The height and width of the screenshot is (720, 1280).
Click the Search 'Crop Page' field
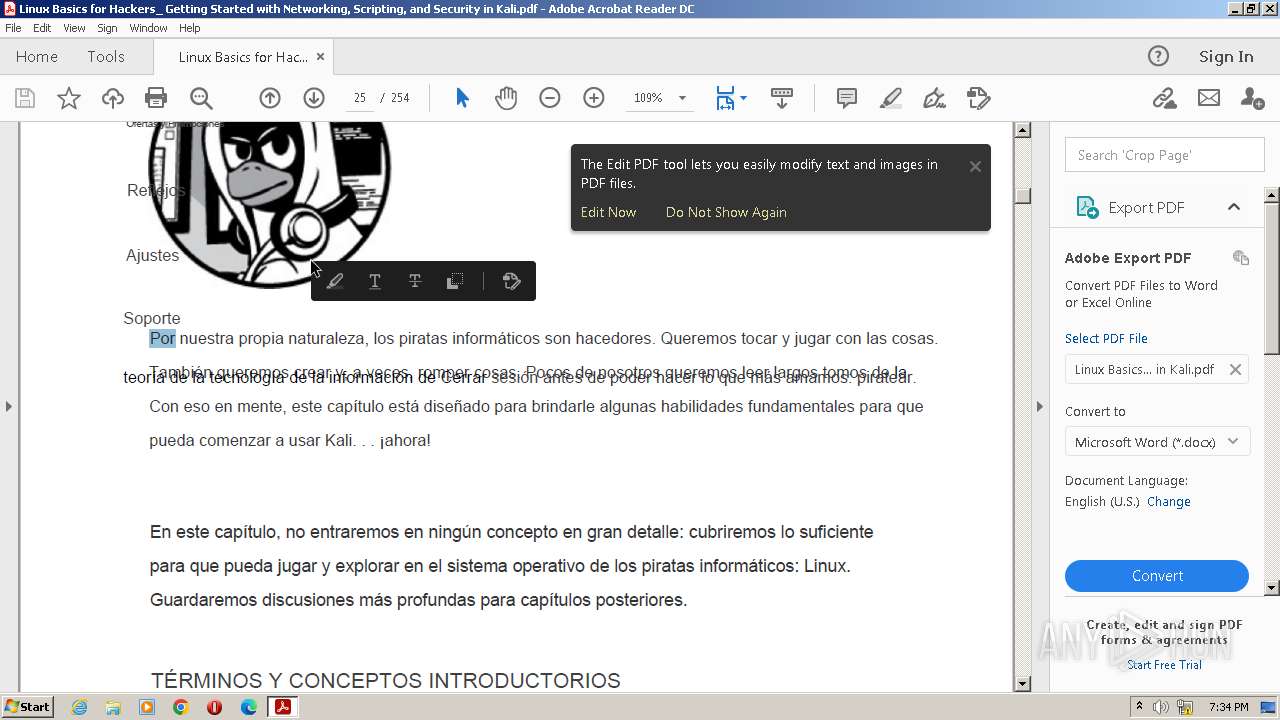tap(1165, 155)
